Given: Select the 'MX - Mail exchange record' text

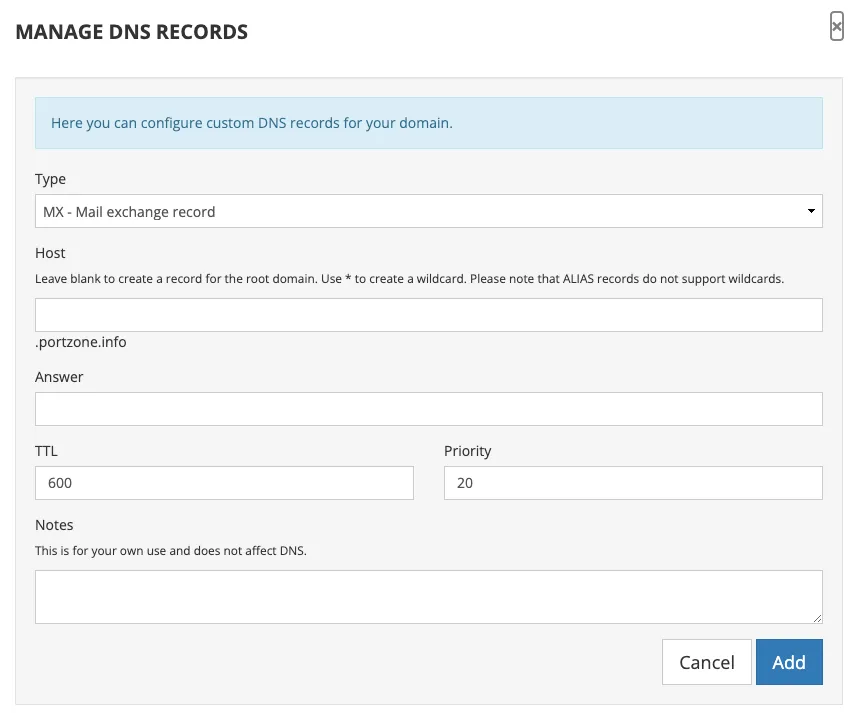Looking at the screenshot, I should coord(129,212).
